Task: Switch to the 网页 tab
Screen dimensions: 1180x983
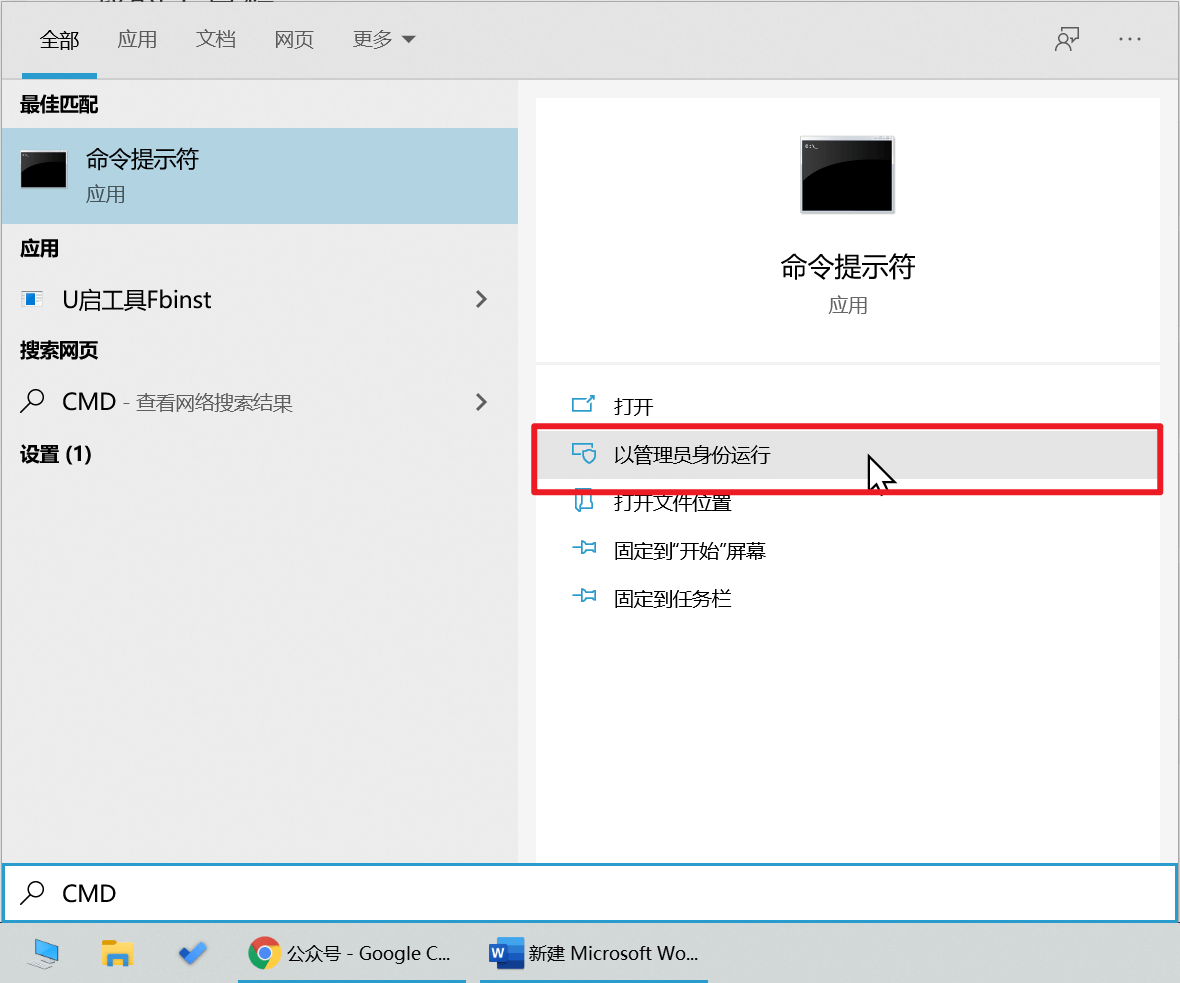Action: click(294, 39)
